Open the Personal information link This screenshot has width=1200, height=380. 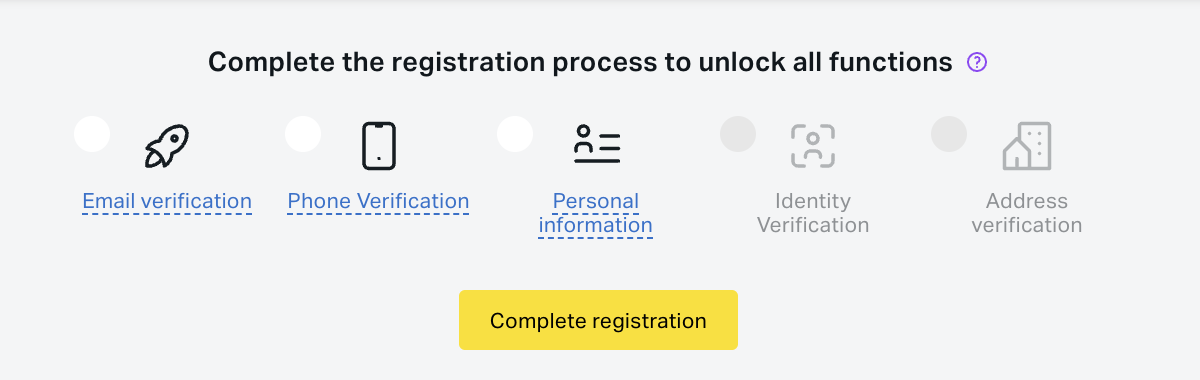pyautogui.click(x=596, y=213)
